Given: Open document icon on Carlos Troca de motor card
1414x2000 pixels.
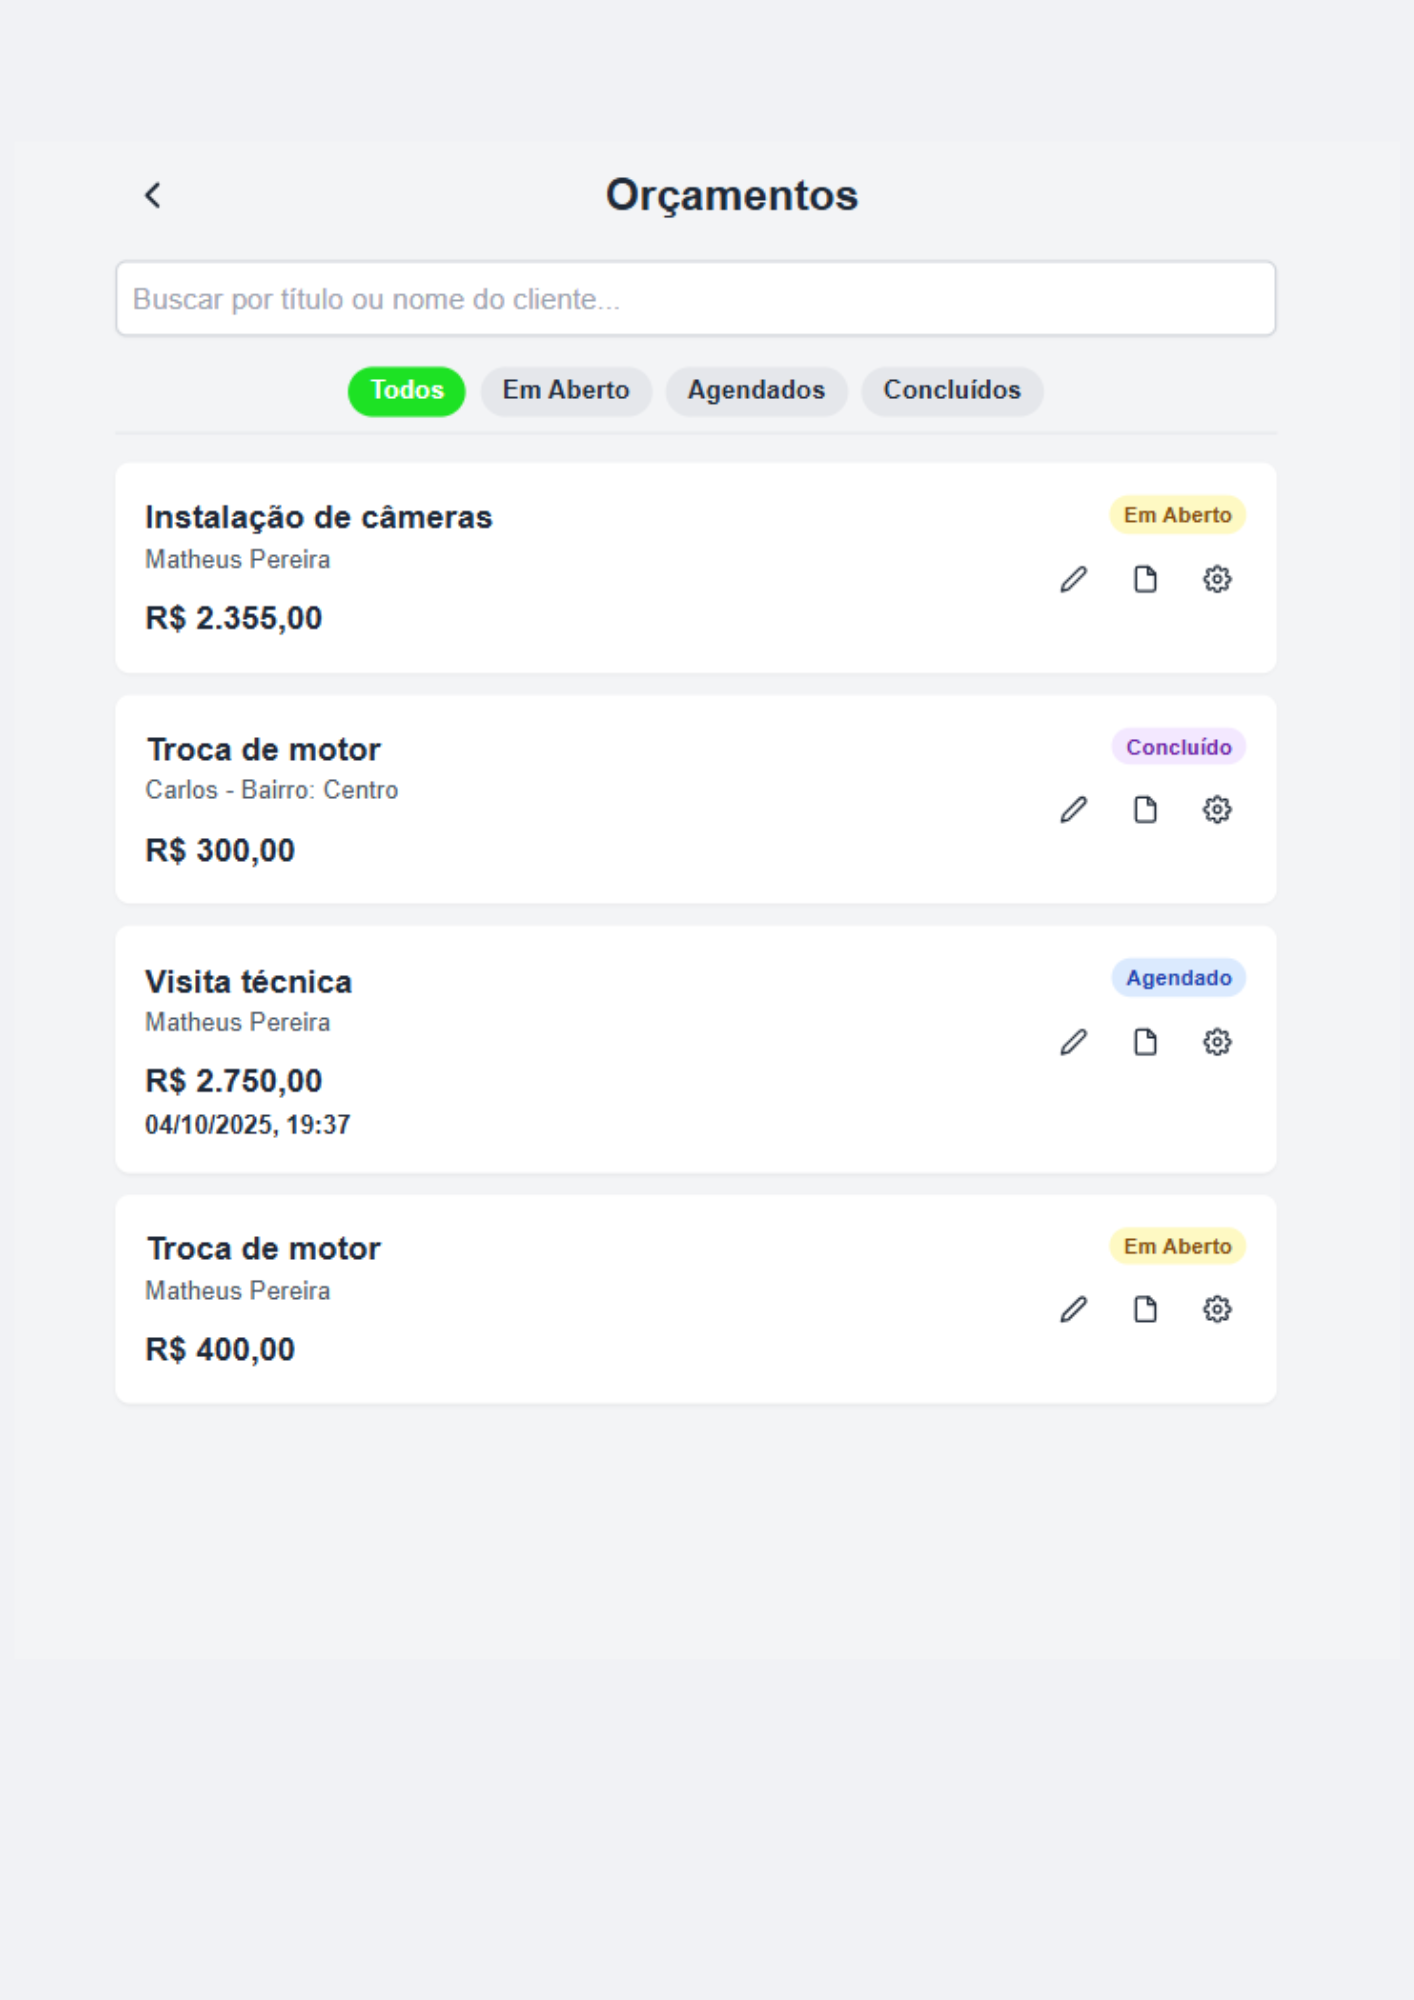Looking at the screenshot, I should tap(1145, 810).
